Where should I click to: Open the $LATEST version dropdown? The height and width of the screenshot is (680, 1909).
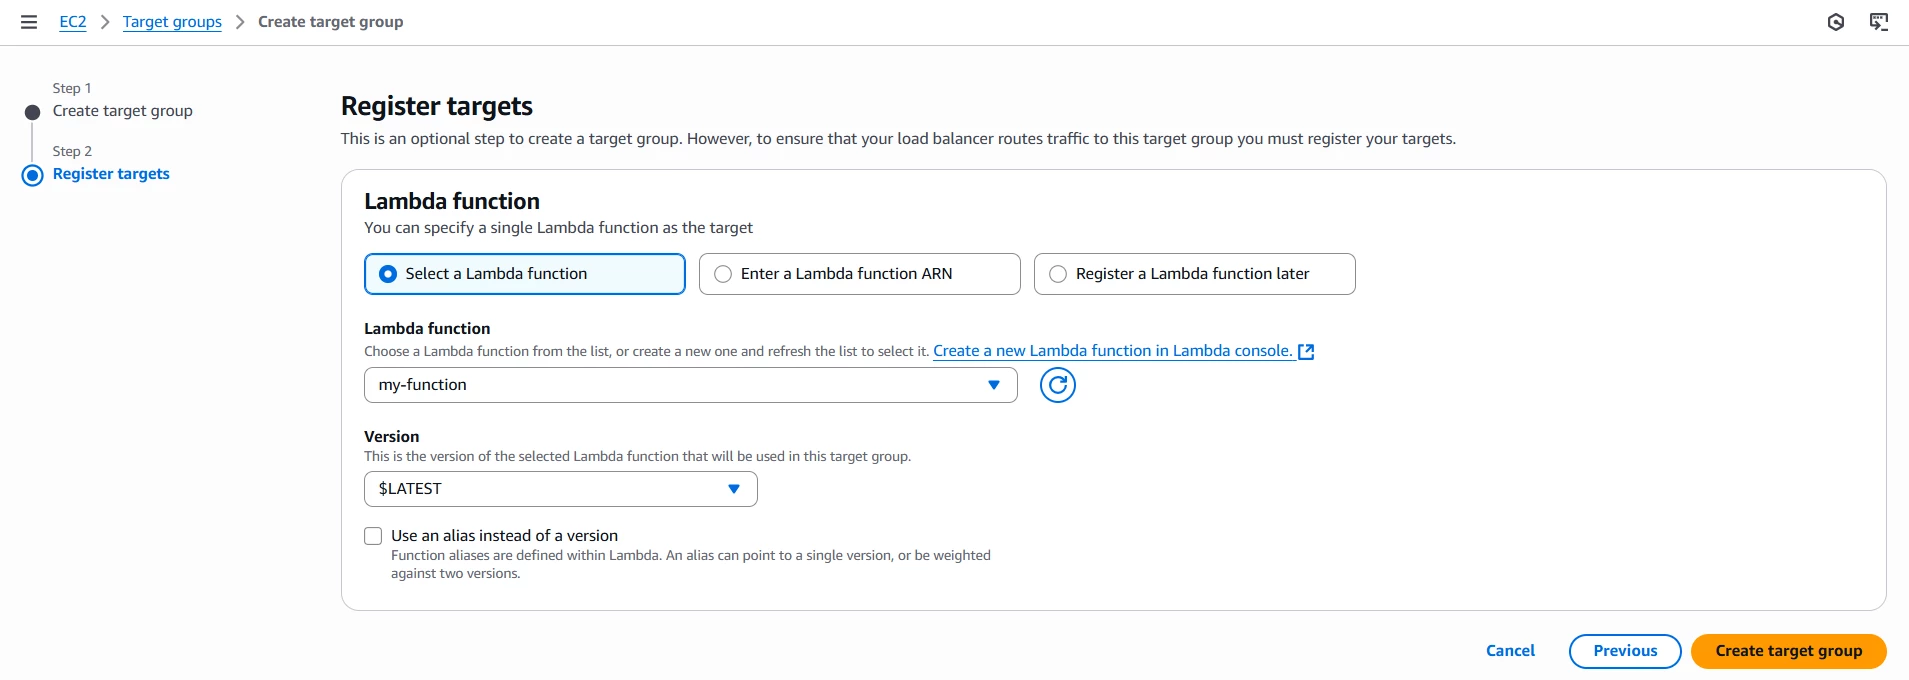[x=560, y=489]
